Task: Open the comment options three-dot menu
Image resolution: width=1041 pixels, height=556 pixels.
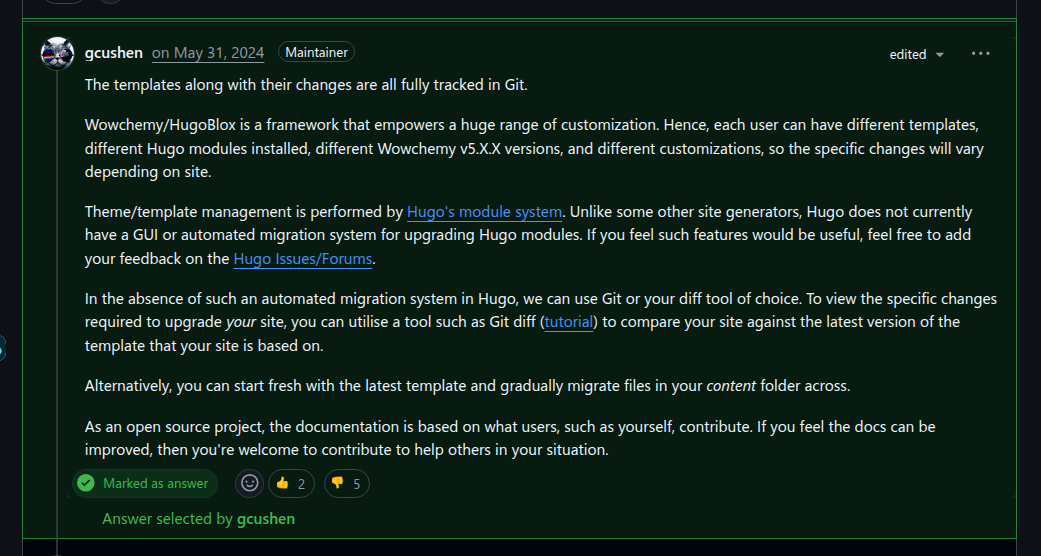Action: [980, 54]
